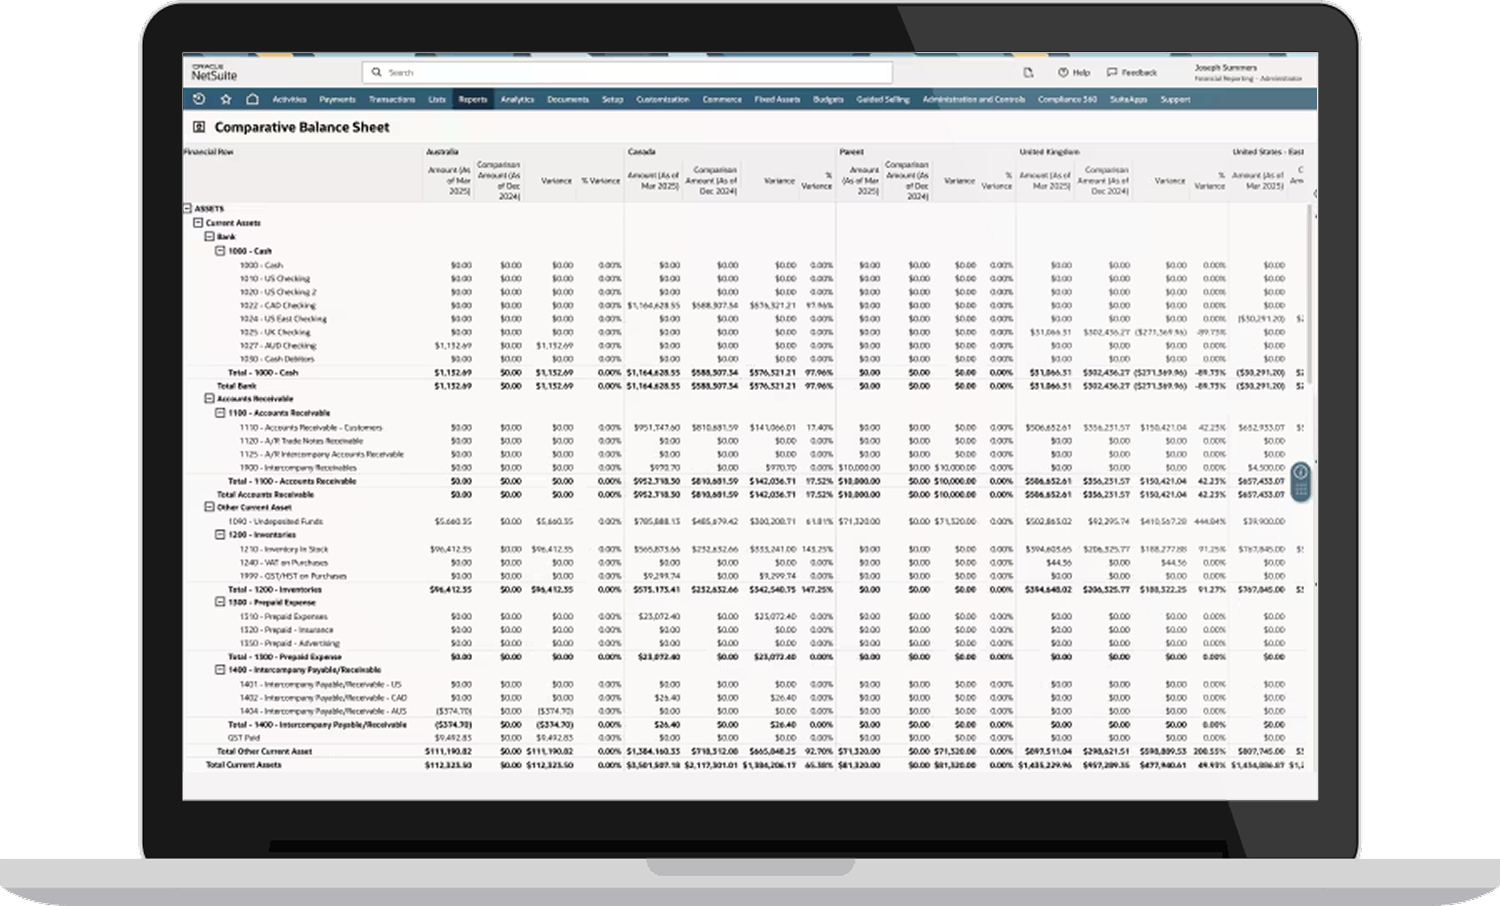Collapse the 1200 - Inventories group

pos(220,535)
